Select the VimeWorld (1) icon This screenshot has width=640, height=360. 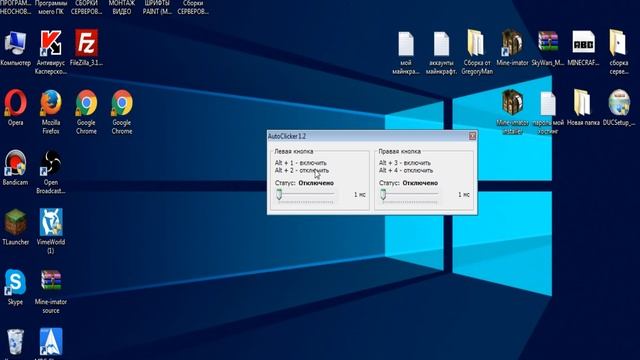click(x=51, y=222)
